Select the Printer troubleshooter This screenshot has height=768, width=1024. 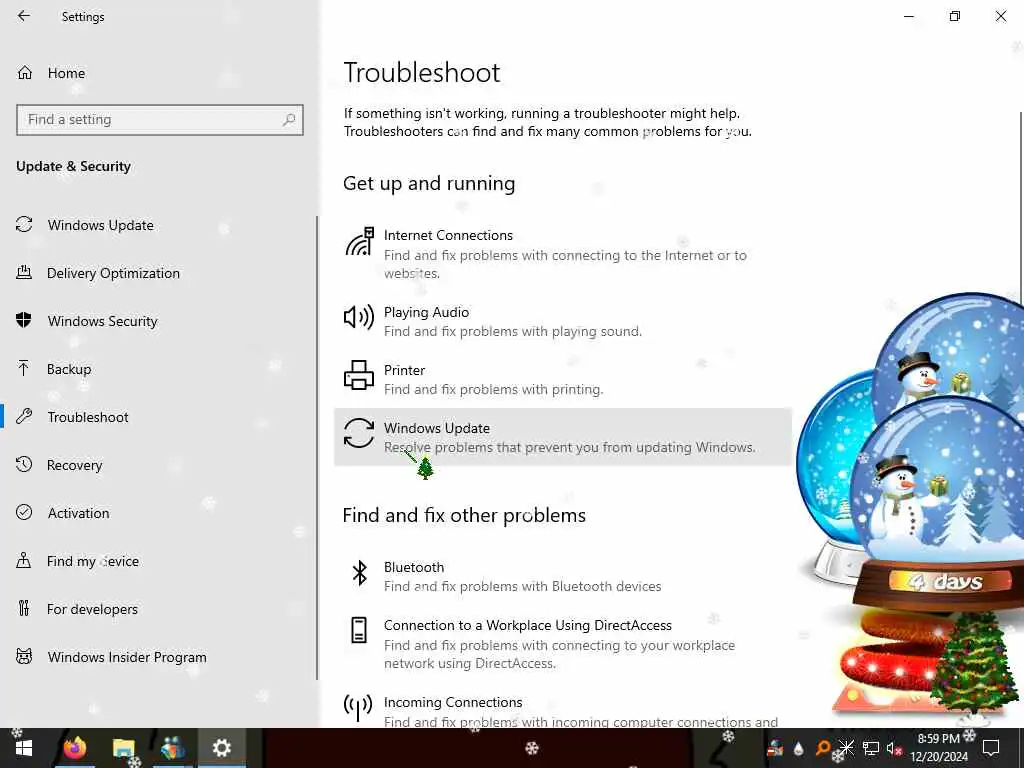coord(562,379)
